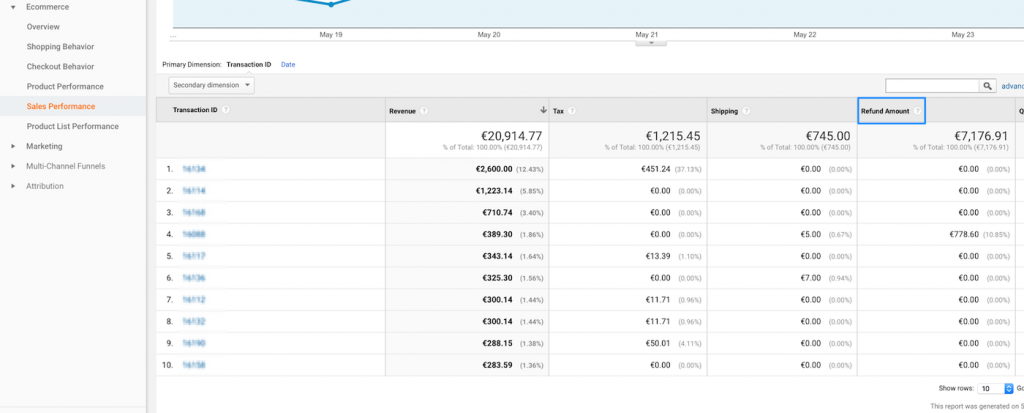1024x413 pixels.
Task: Click help icon beside Transaction ID header
Action: click(x=227, y=110)
